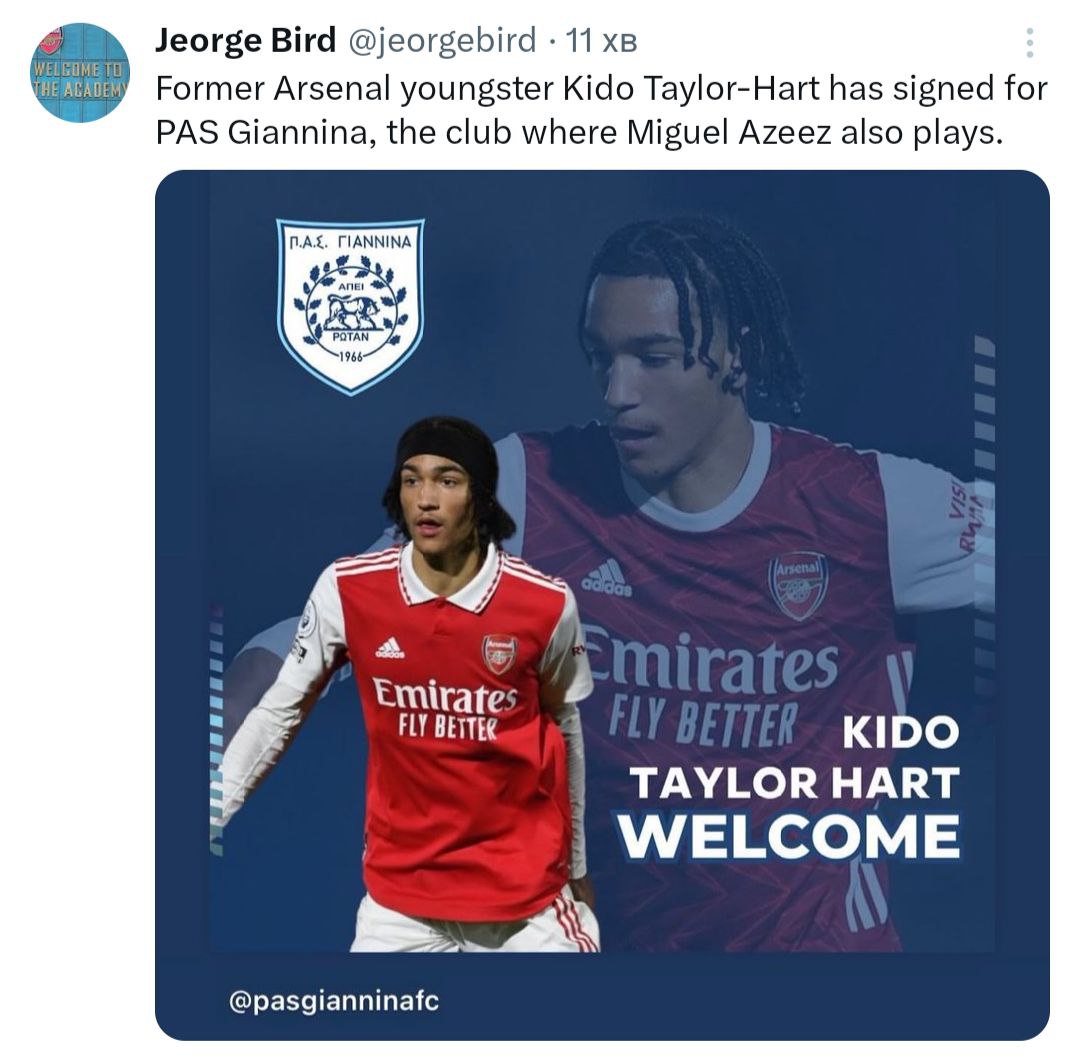Click the adidas logo on the faded maroon shirt
1080x1063 pixels.
point(607,578)
